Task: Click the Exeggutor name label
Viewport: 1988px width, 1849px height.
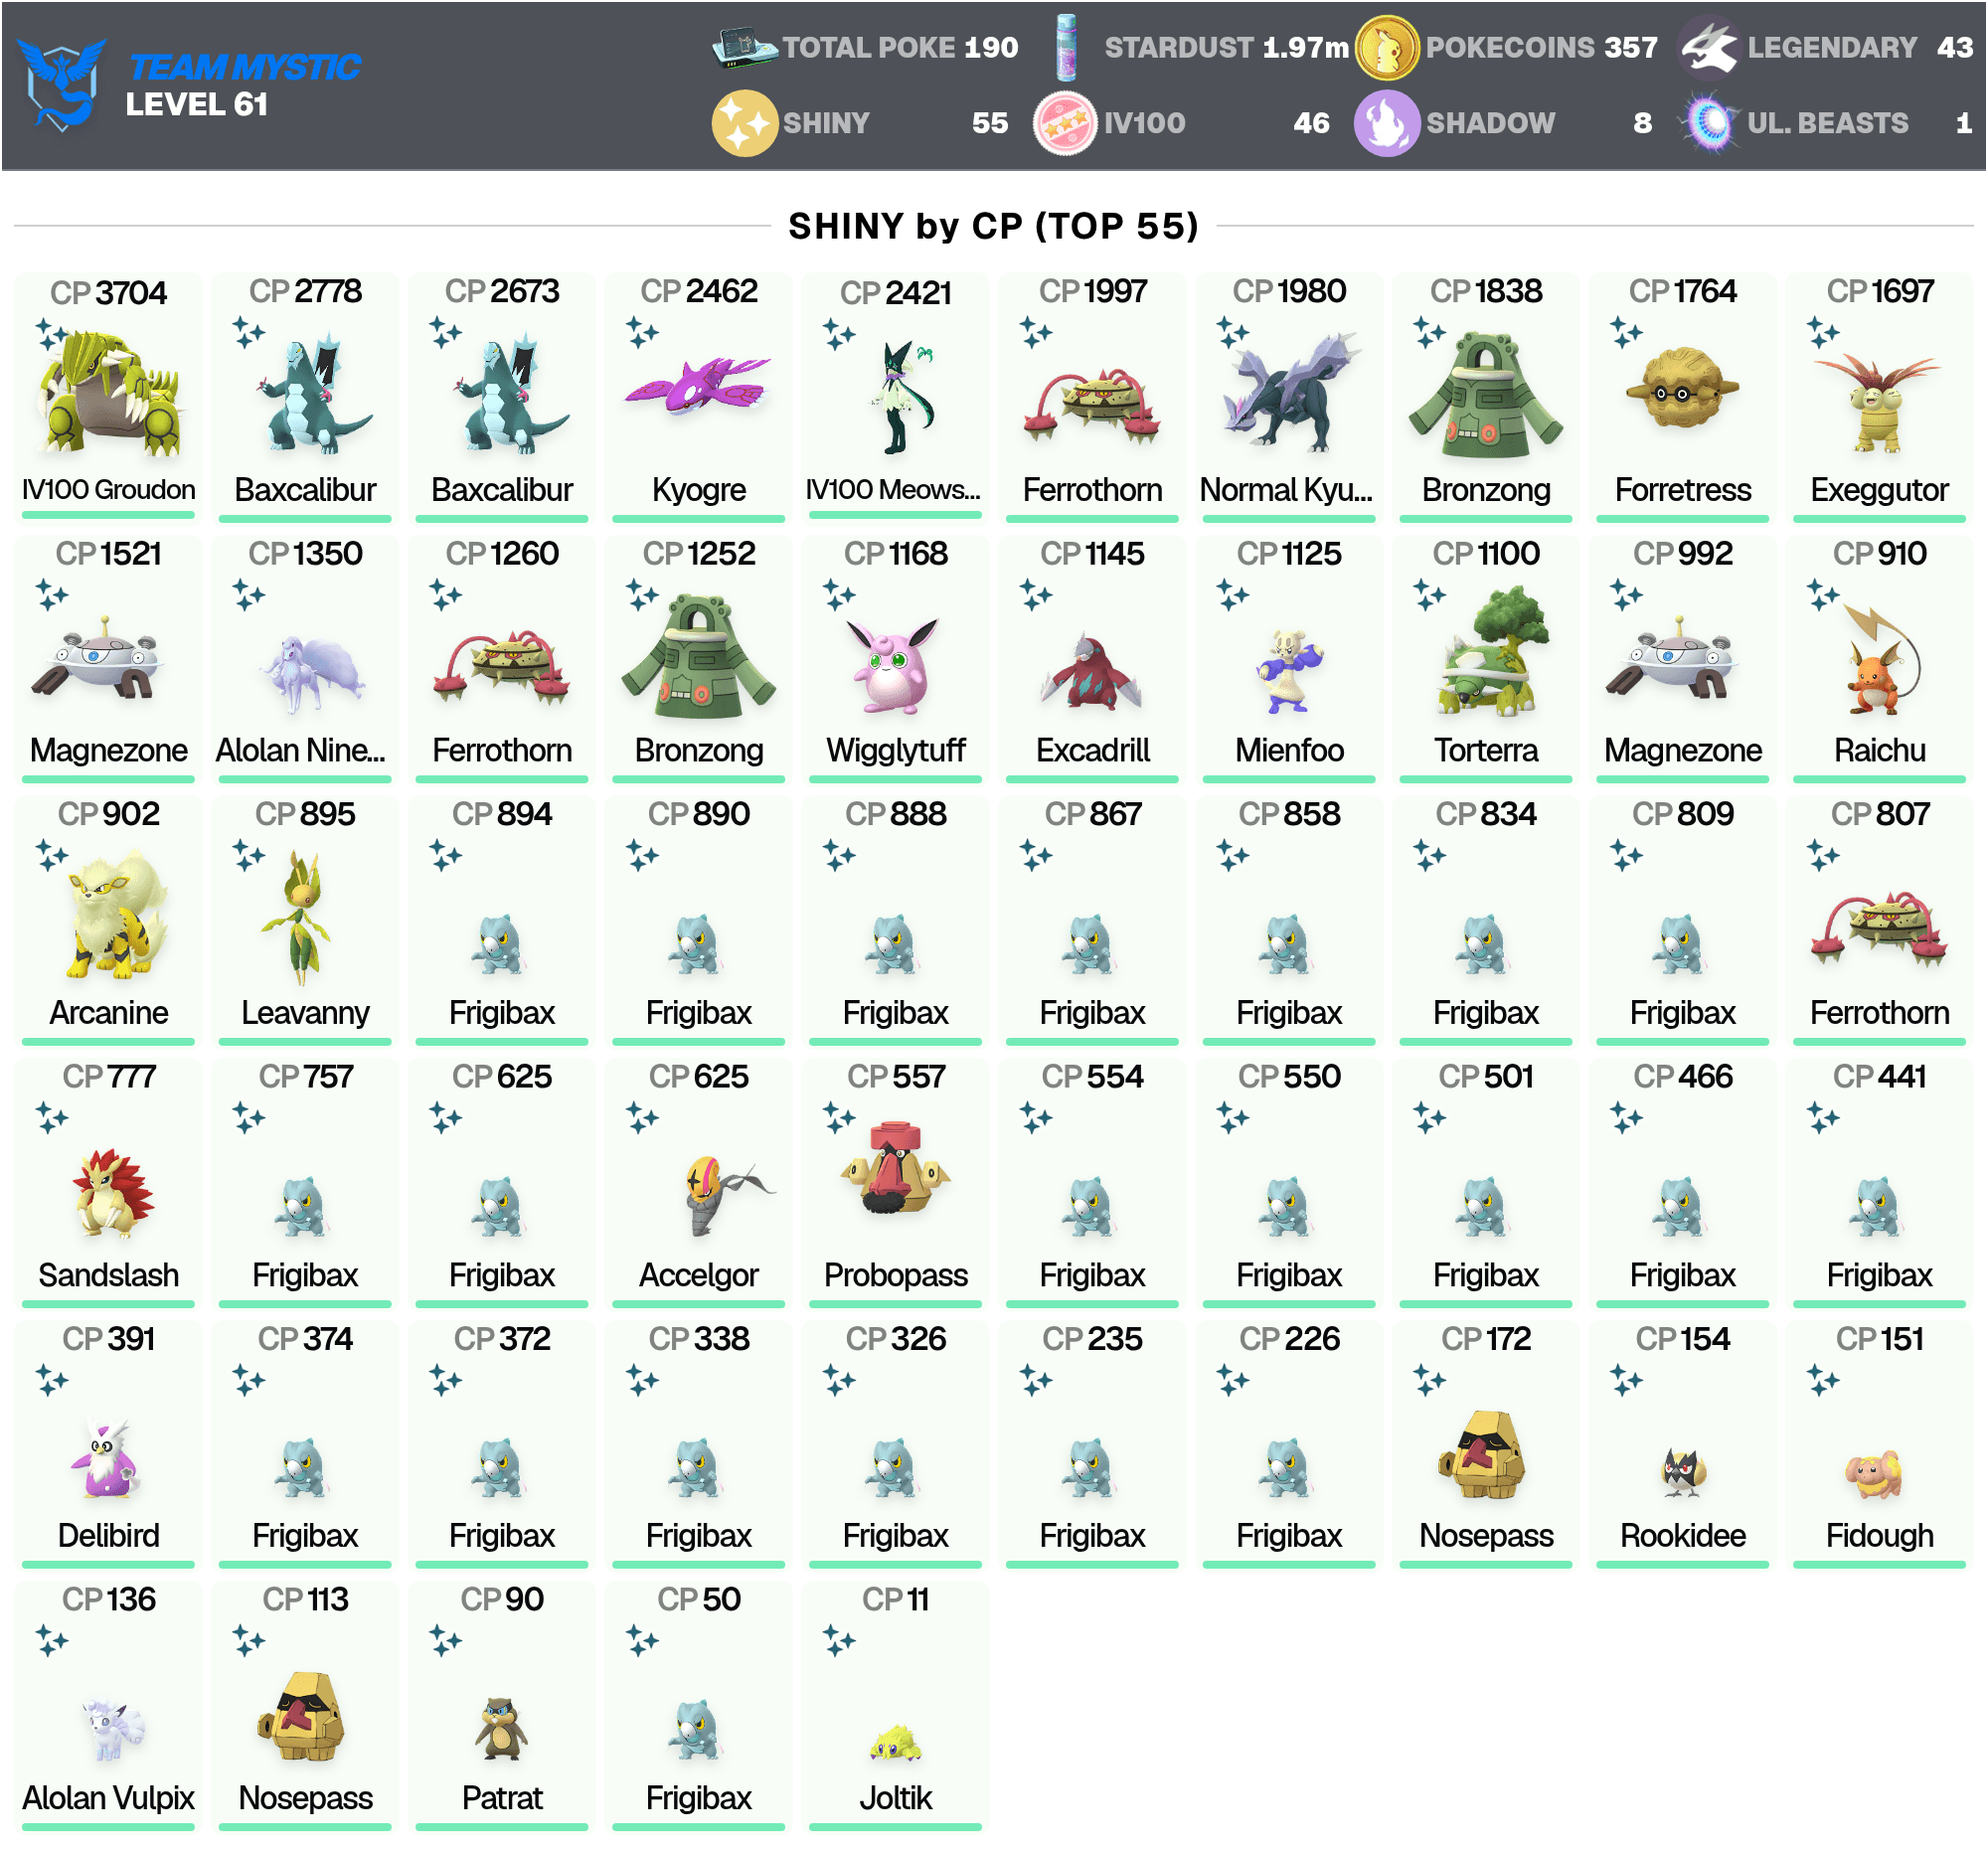Action: click(1879, 490)
